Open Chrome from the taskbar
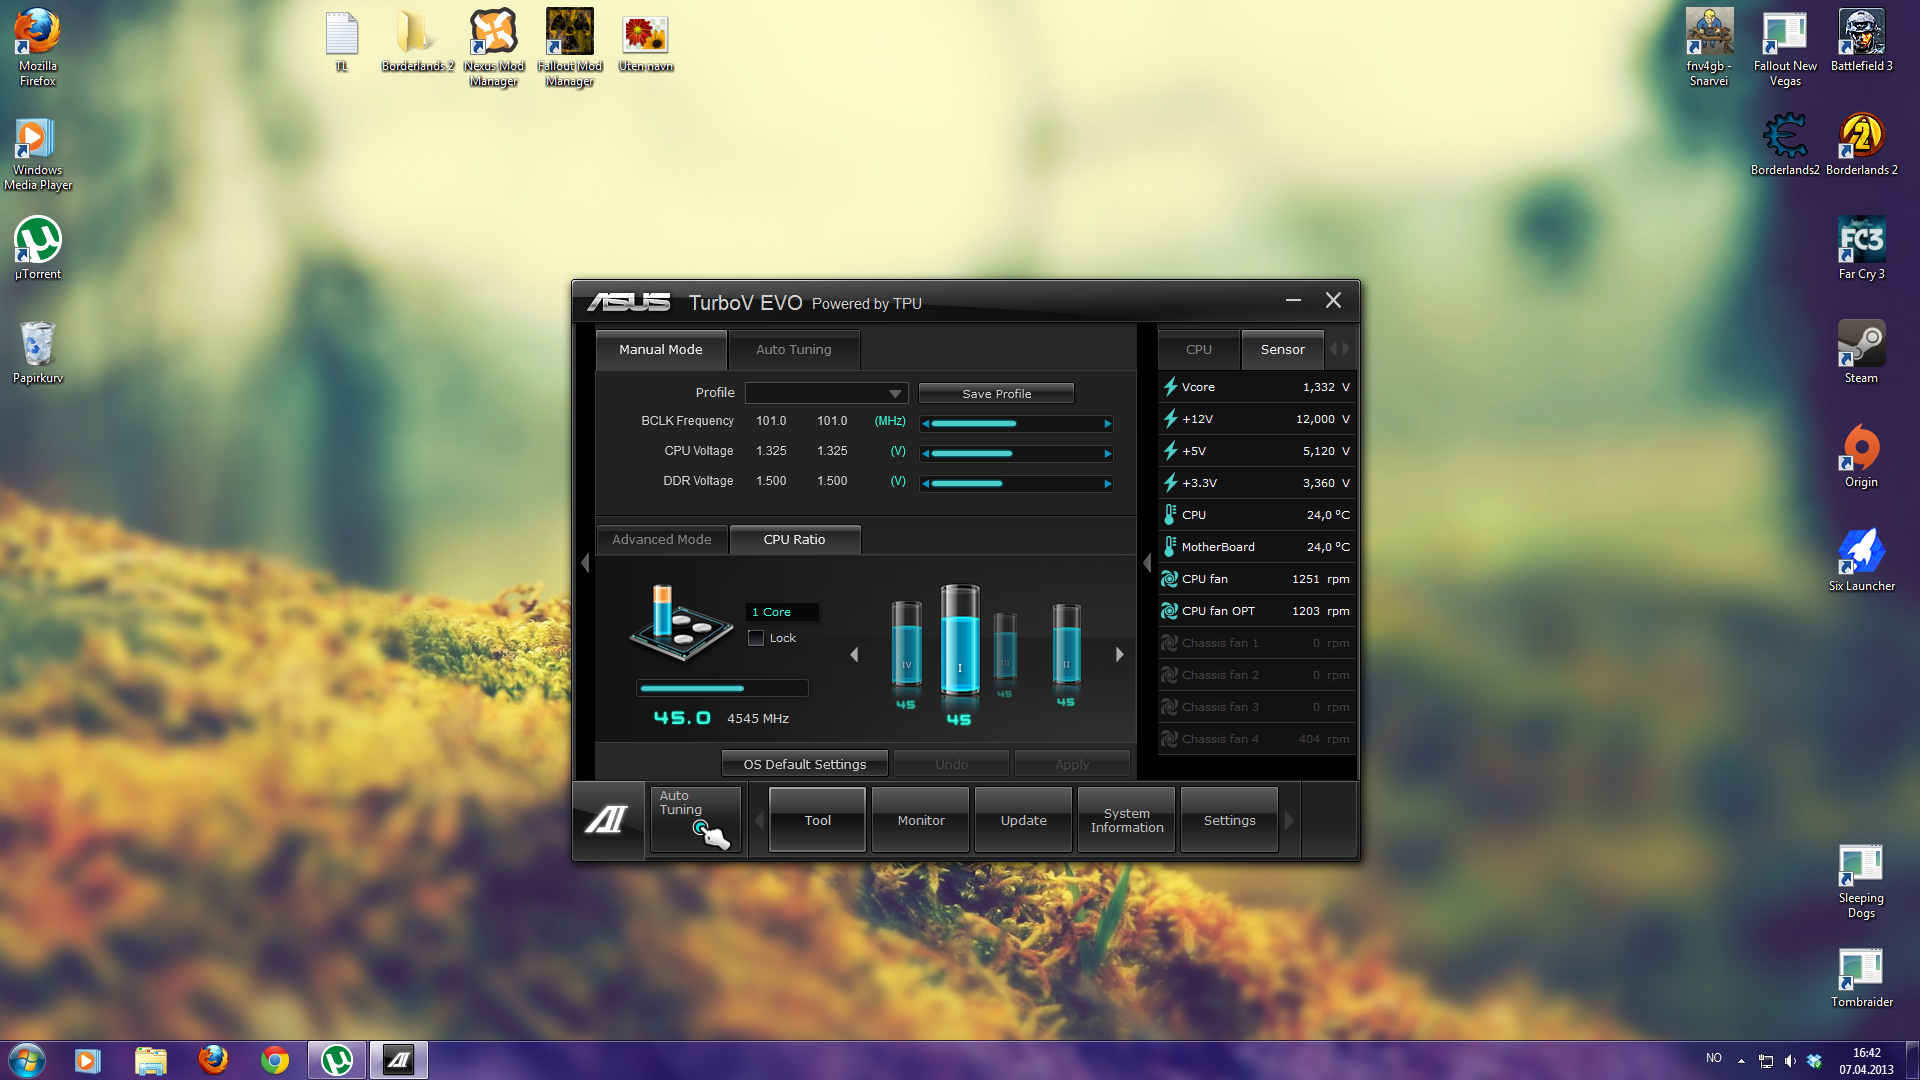 pyautogui.click(x=275, y=1060)
